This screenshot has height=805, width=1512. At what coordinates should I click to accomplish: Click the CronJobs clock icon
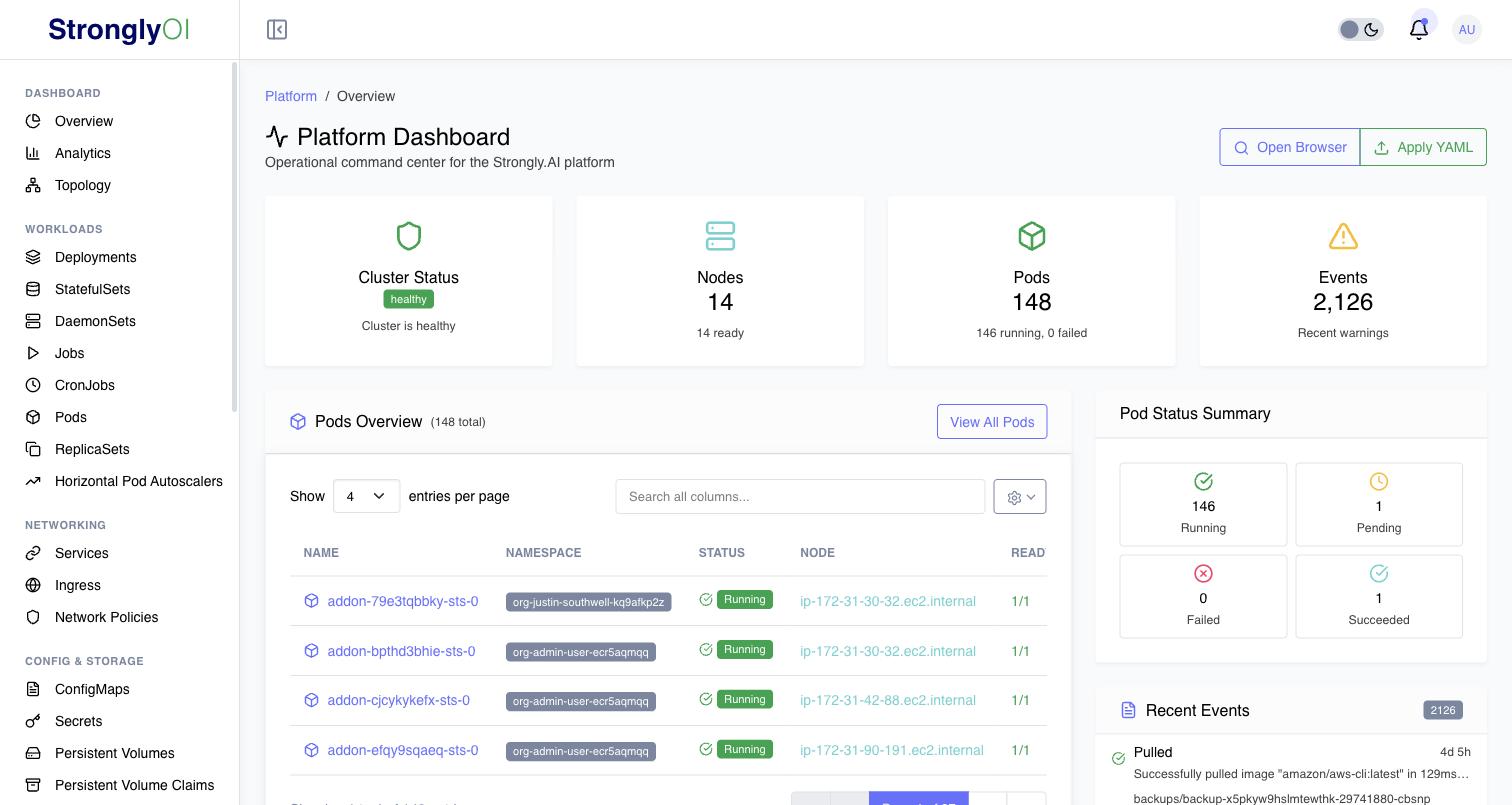click(x=33, y=385)
